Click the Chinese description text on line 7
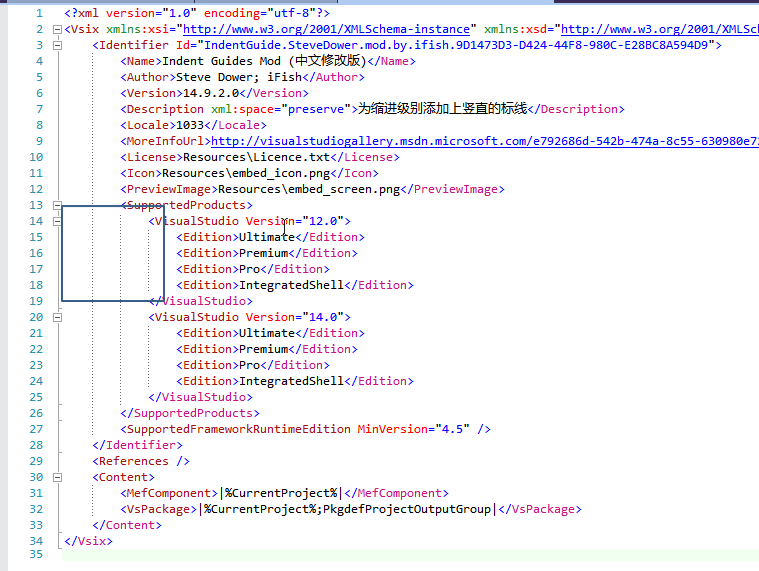This screenshot has height=571, width=759. click(442, 108)
